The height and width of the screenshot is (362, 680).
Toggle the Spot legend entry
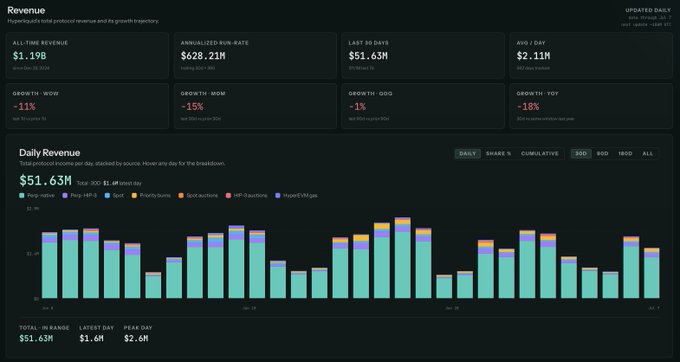[114, 196]
